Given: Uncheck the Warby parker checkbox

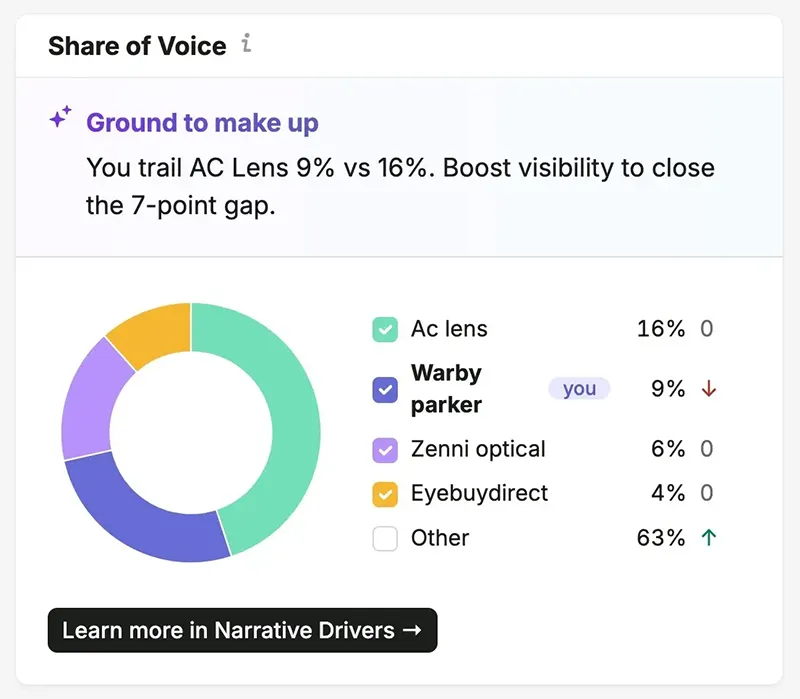Looking at the screenshot, I should (385, 390).
